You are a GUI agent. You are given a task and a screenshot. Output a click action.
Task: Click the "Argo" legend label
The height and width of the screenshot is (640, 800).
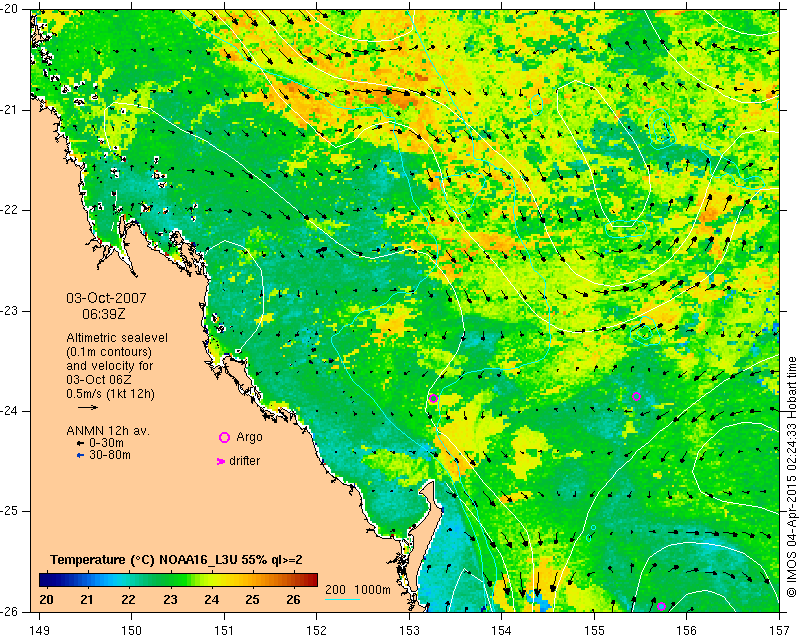[249, 437]
